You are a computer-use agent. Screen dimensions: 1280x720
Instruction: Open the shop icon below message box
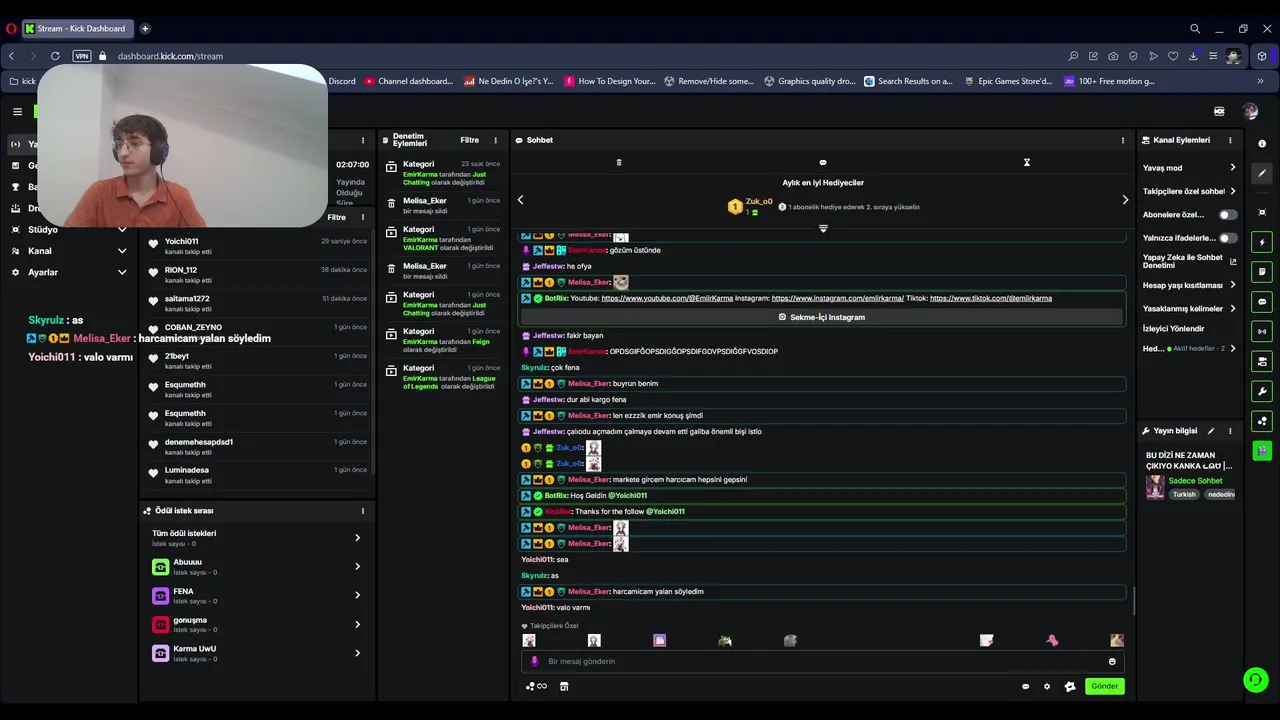[x=564, y=686]
